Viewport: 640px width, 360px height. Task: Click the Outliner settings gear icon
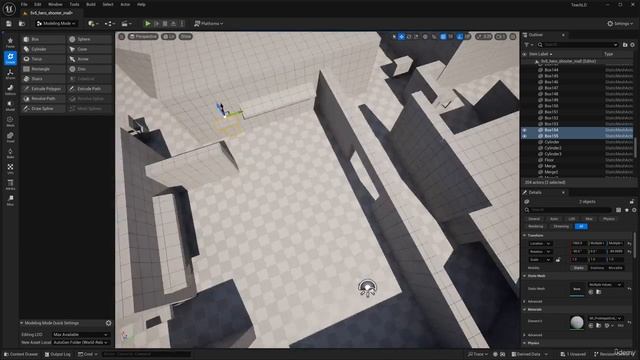tap(632, 44)
